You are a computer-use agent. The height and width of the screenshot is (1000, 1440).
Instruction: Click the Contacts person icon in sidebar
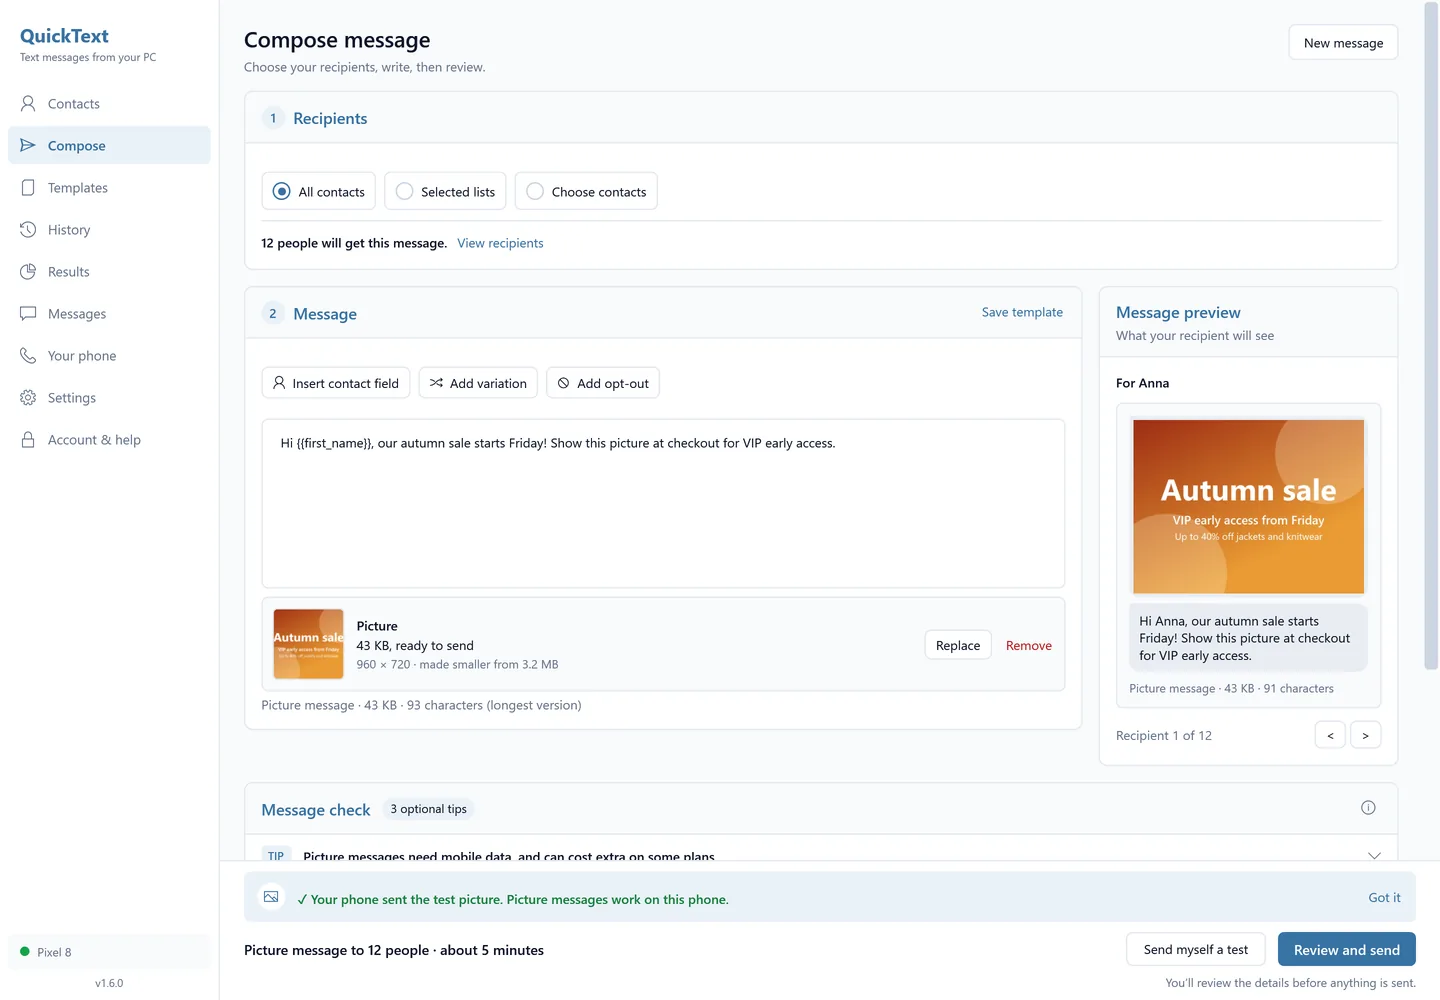tap(28, 104)
